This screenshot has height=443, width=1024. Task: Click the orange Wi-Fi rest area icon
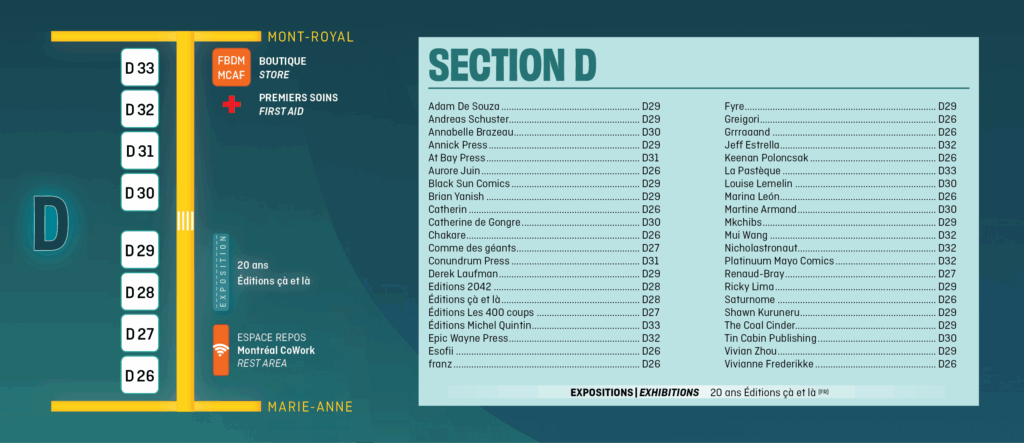(x=220, y=350)
